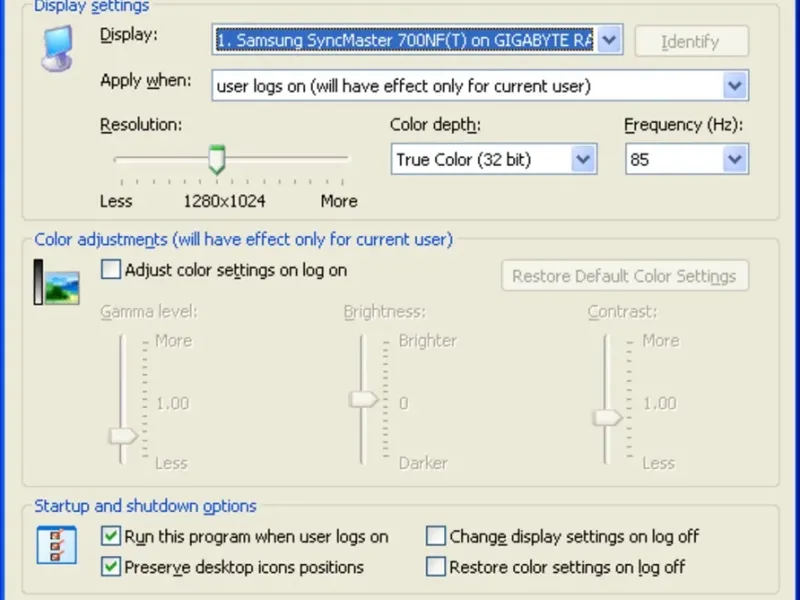Click the Less label beside Resolution slider
The image size is (800, 600).
[x=116, y=202]
